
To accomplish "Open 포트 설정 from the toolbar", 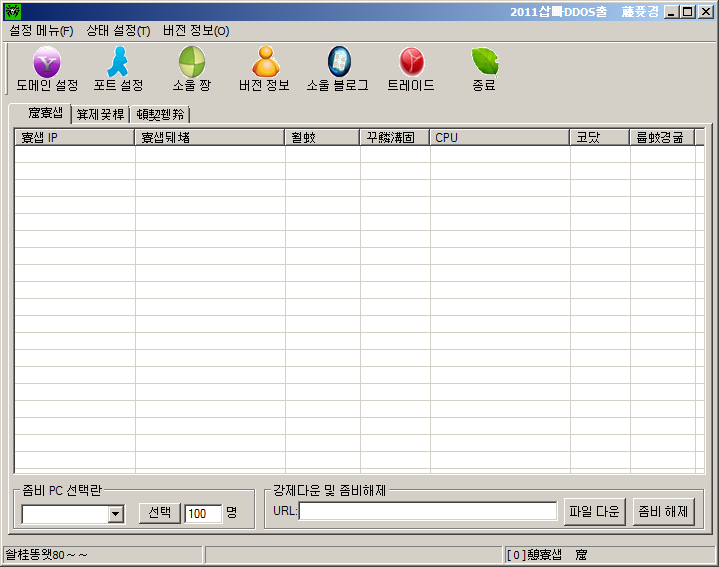I will click(x=118, y=63).
